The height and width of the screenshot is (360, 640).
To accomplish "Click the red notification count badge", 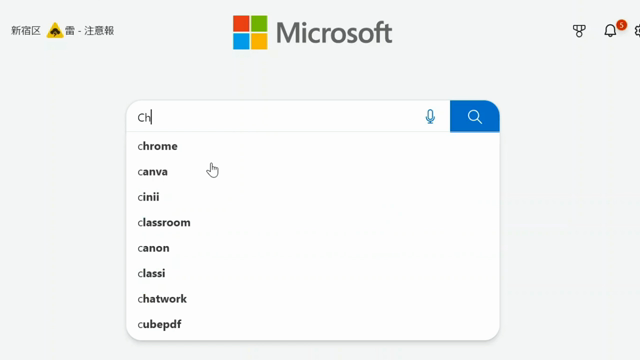I will click(621, 25).
